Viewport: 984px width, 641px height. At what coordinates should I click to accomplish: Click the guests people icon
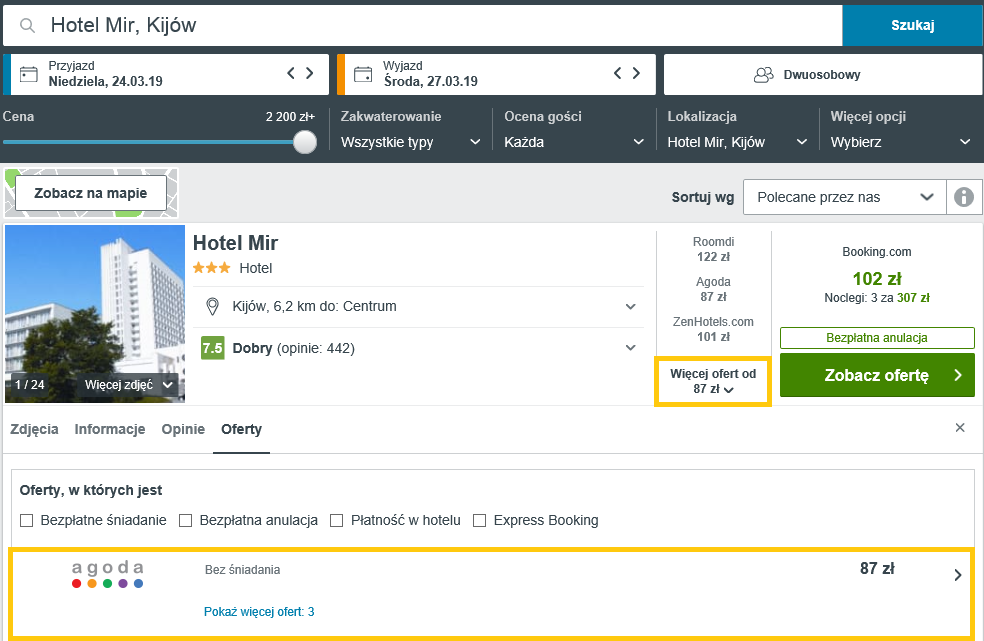click(x=764, y=75)
